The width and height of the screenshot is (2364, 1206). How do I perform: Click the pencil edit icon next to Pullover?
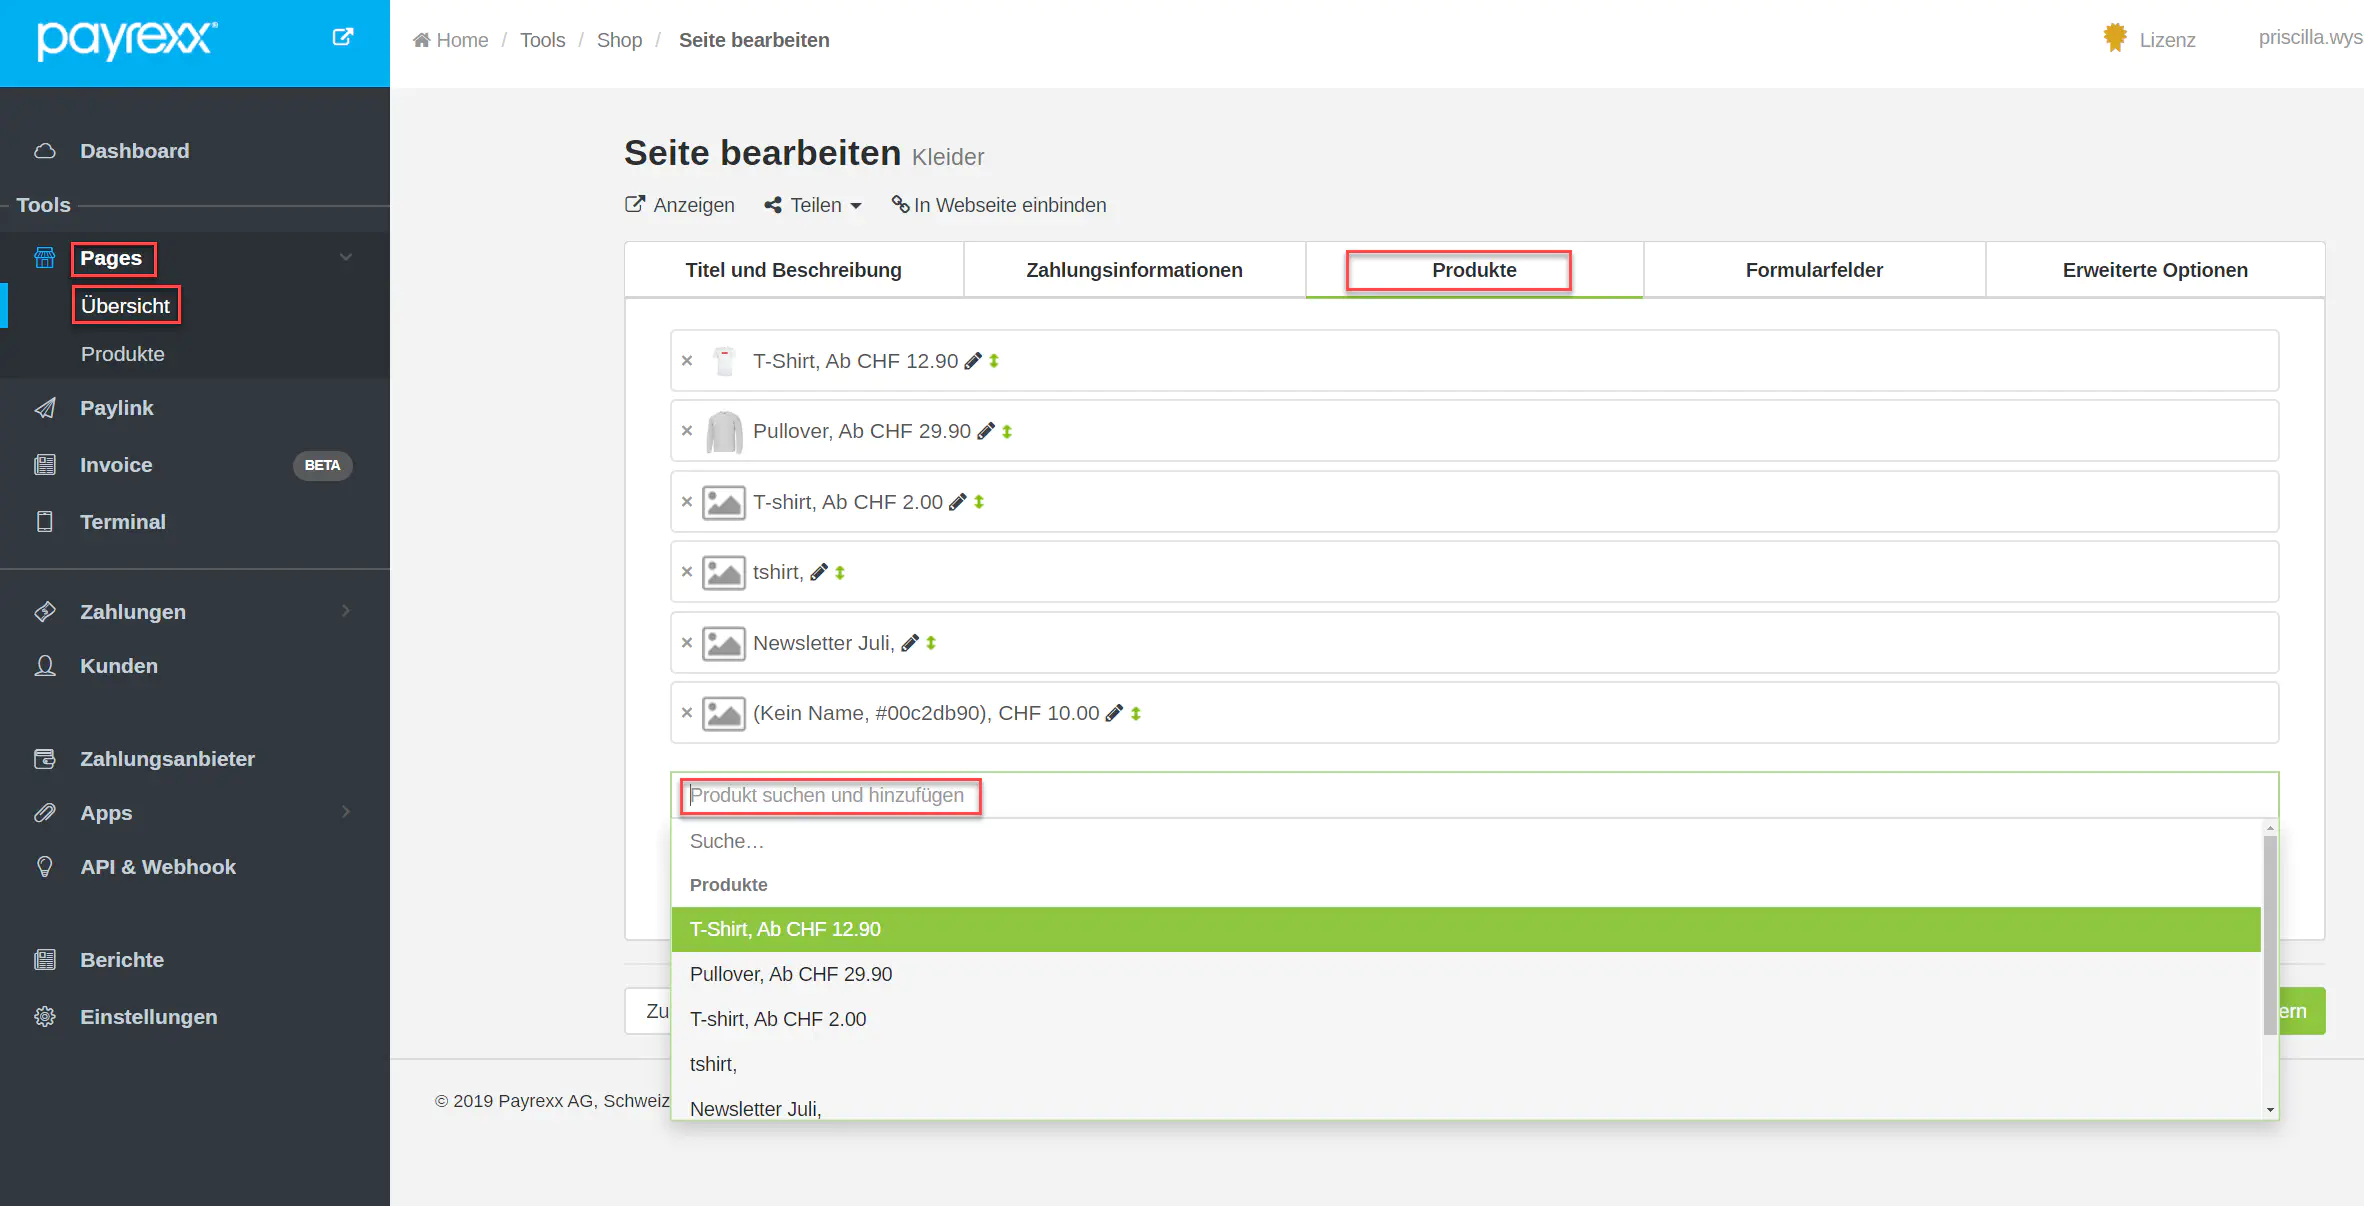(x=986, y=431)
